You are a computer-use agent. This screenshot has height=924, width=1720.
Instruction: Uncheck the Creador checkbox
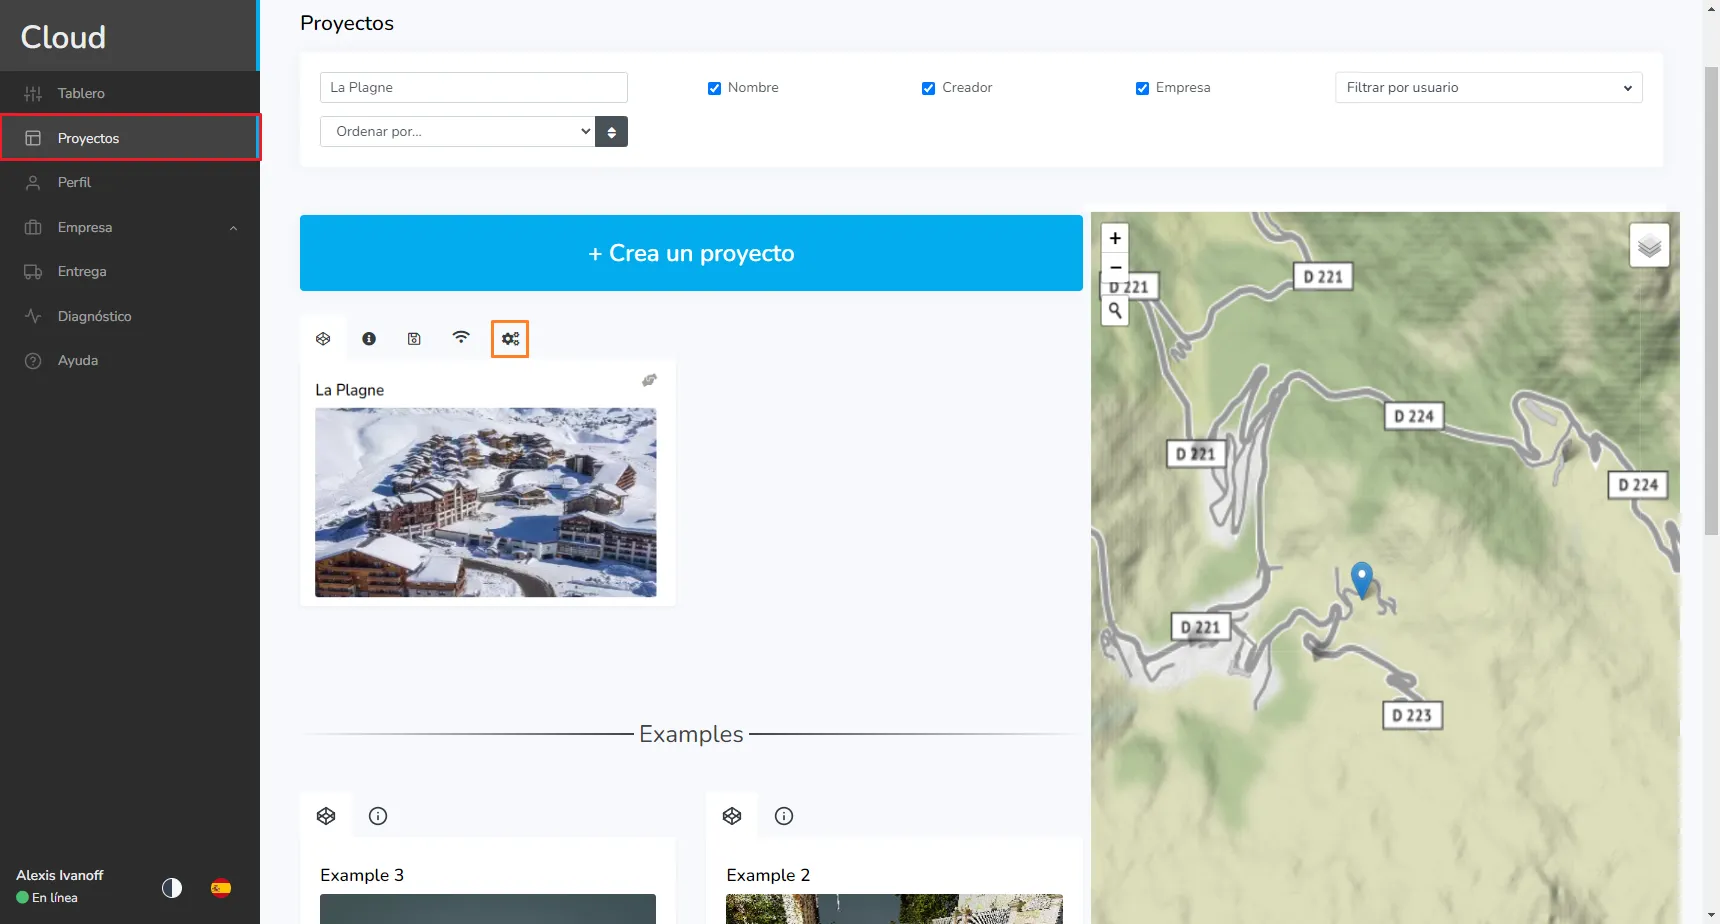point(928,88)
